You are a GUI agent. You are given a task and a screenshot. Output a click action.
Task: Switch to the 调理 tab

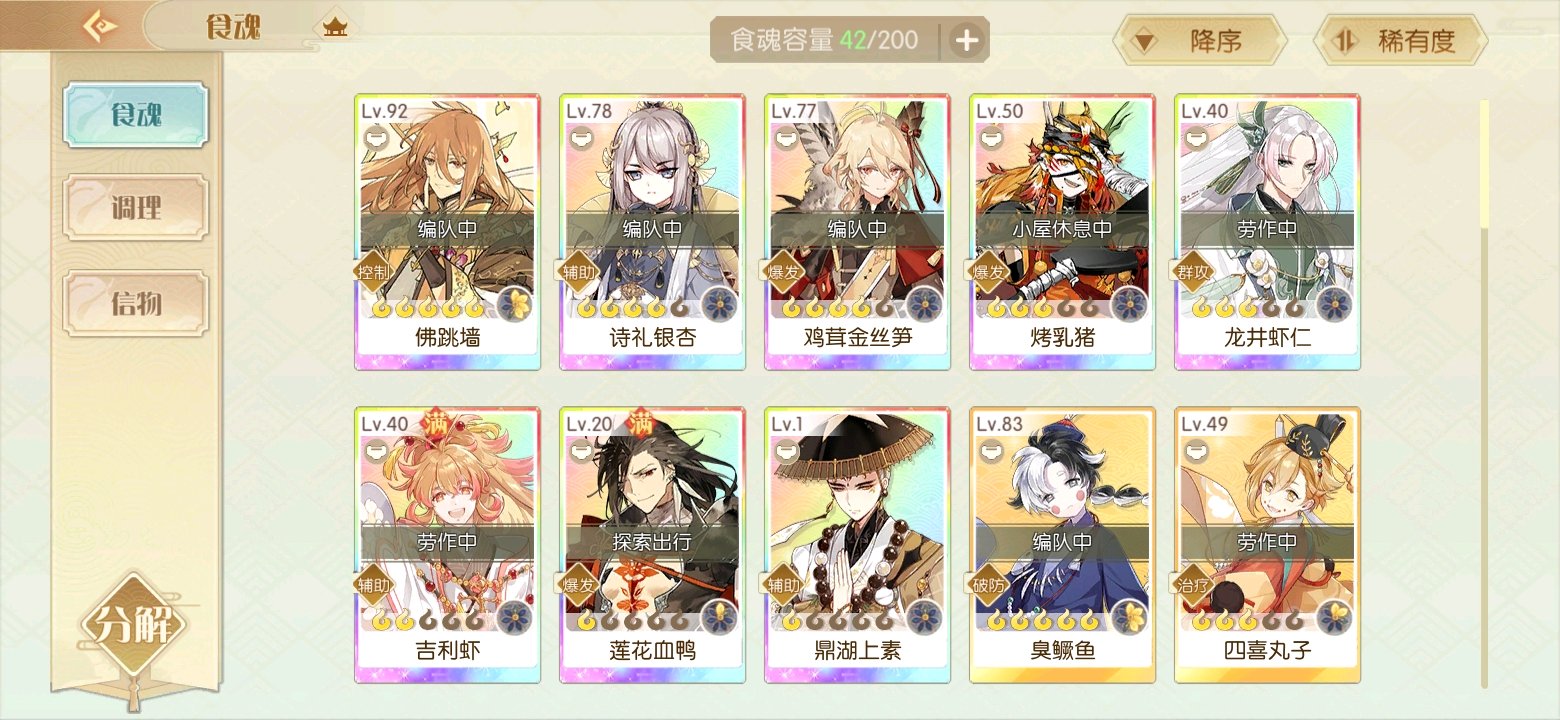pyautogui.click(x=136, y=209)
